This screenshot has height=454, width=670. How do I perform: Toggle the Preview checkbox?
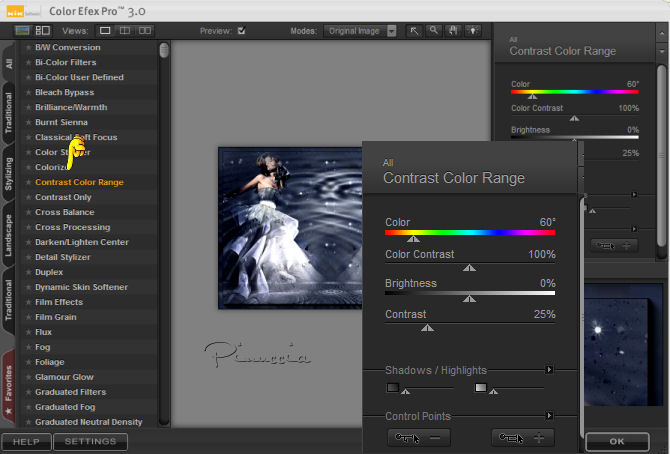coord(241,31)
